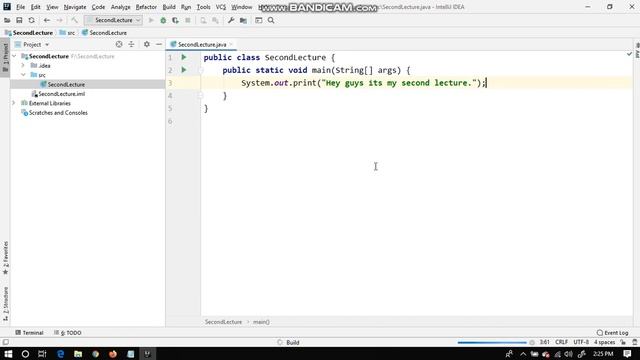Image resolution: width=640 pixels, height=360 pixels.
Task: Click the 3:61 cursor position indicator
Action: [x=544, y=342]
